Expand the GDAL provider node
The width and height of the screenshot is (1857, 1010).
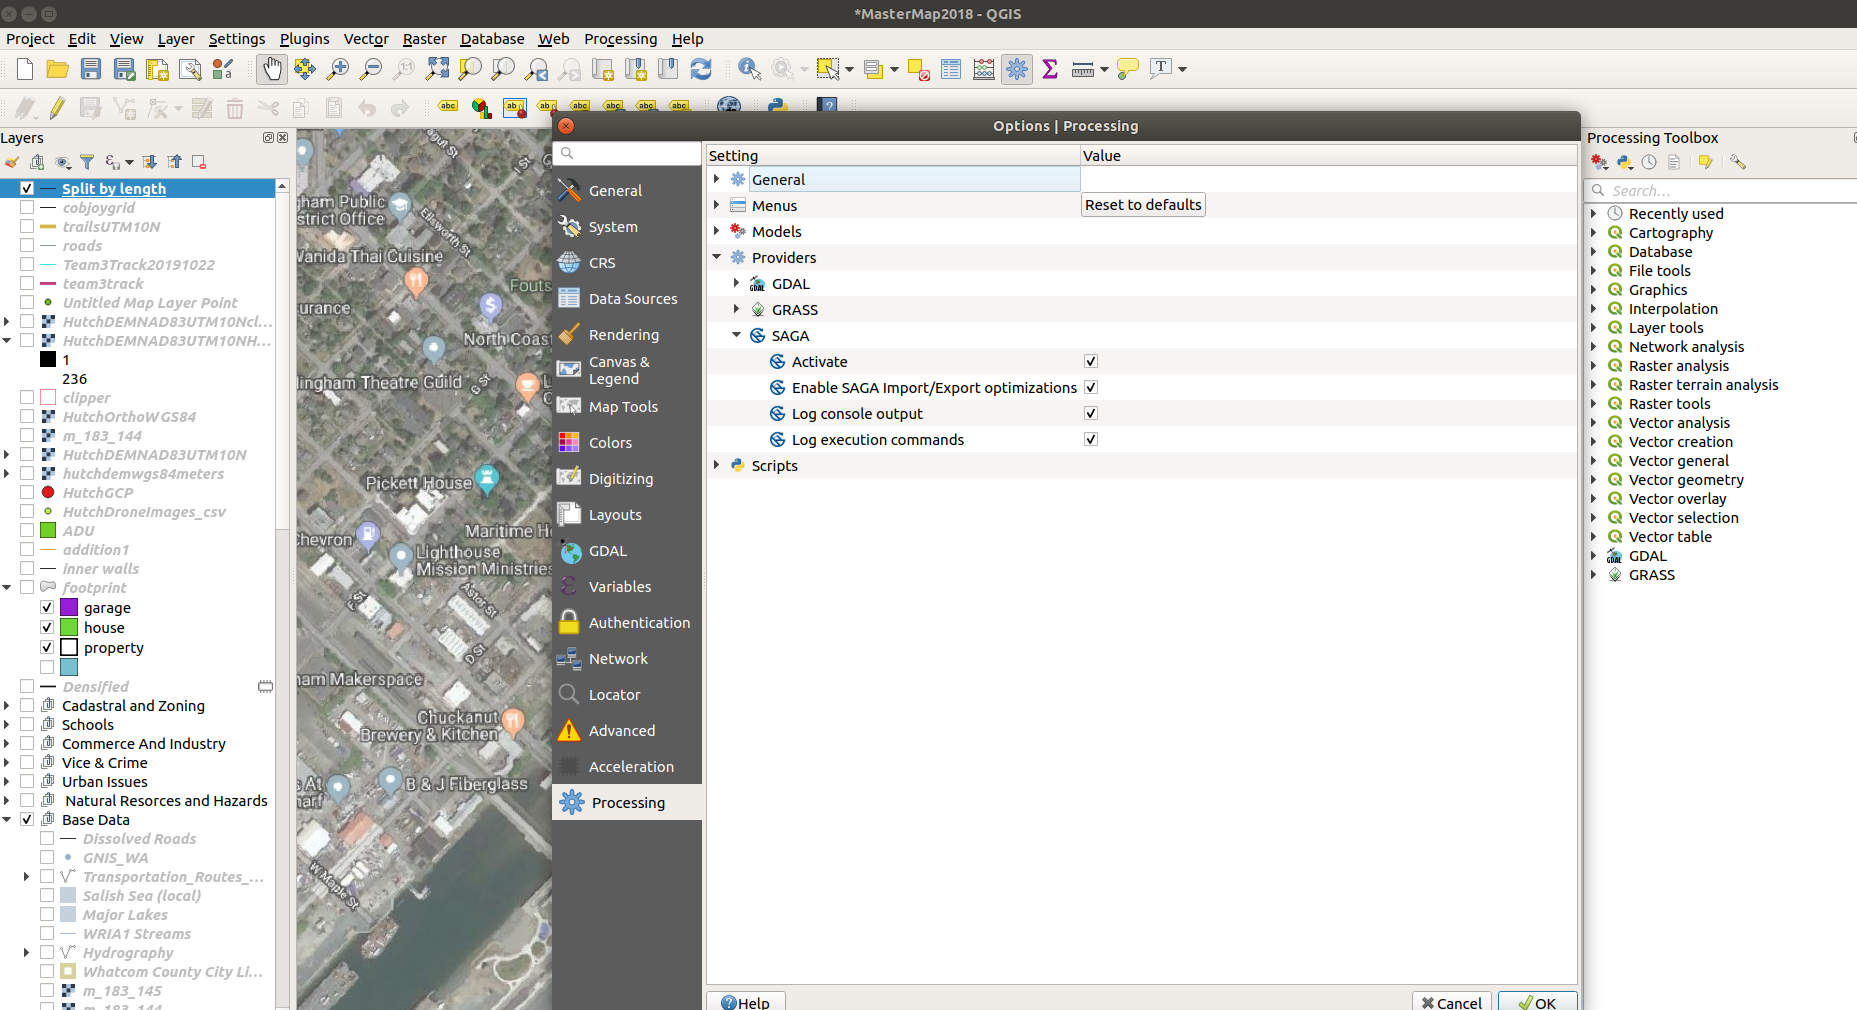pos(736,283)
